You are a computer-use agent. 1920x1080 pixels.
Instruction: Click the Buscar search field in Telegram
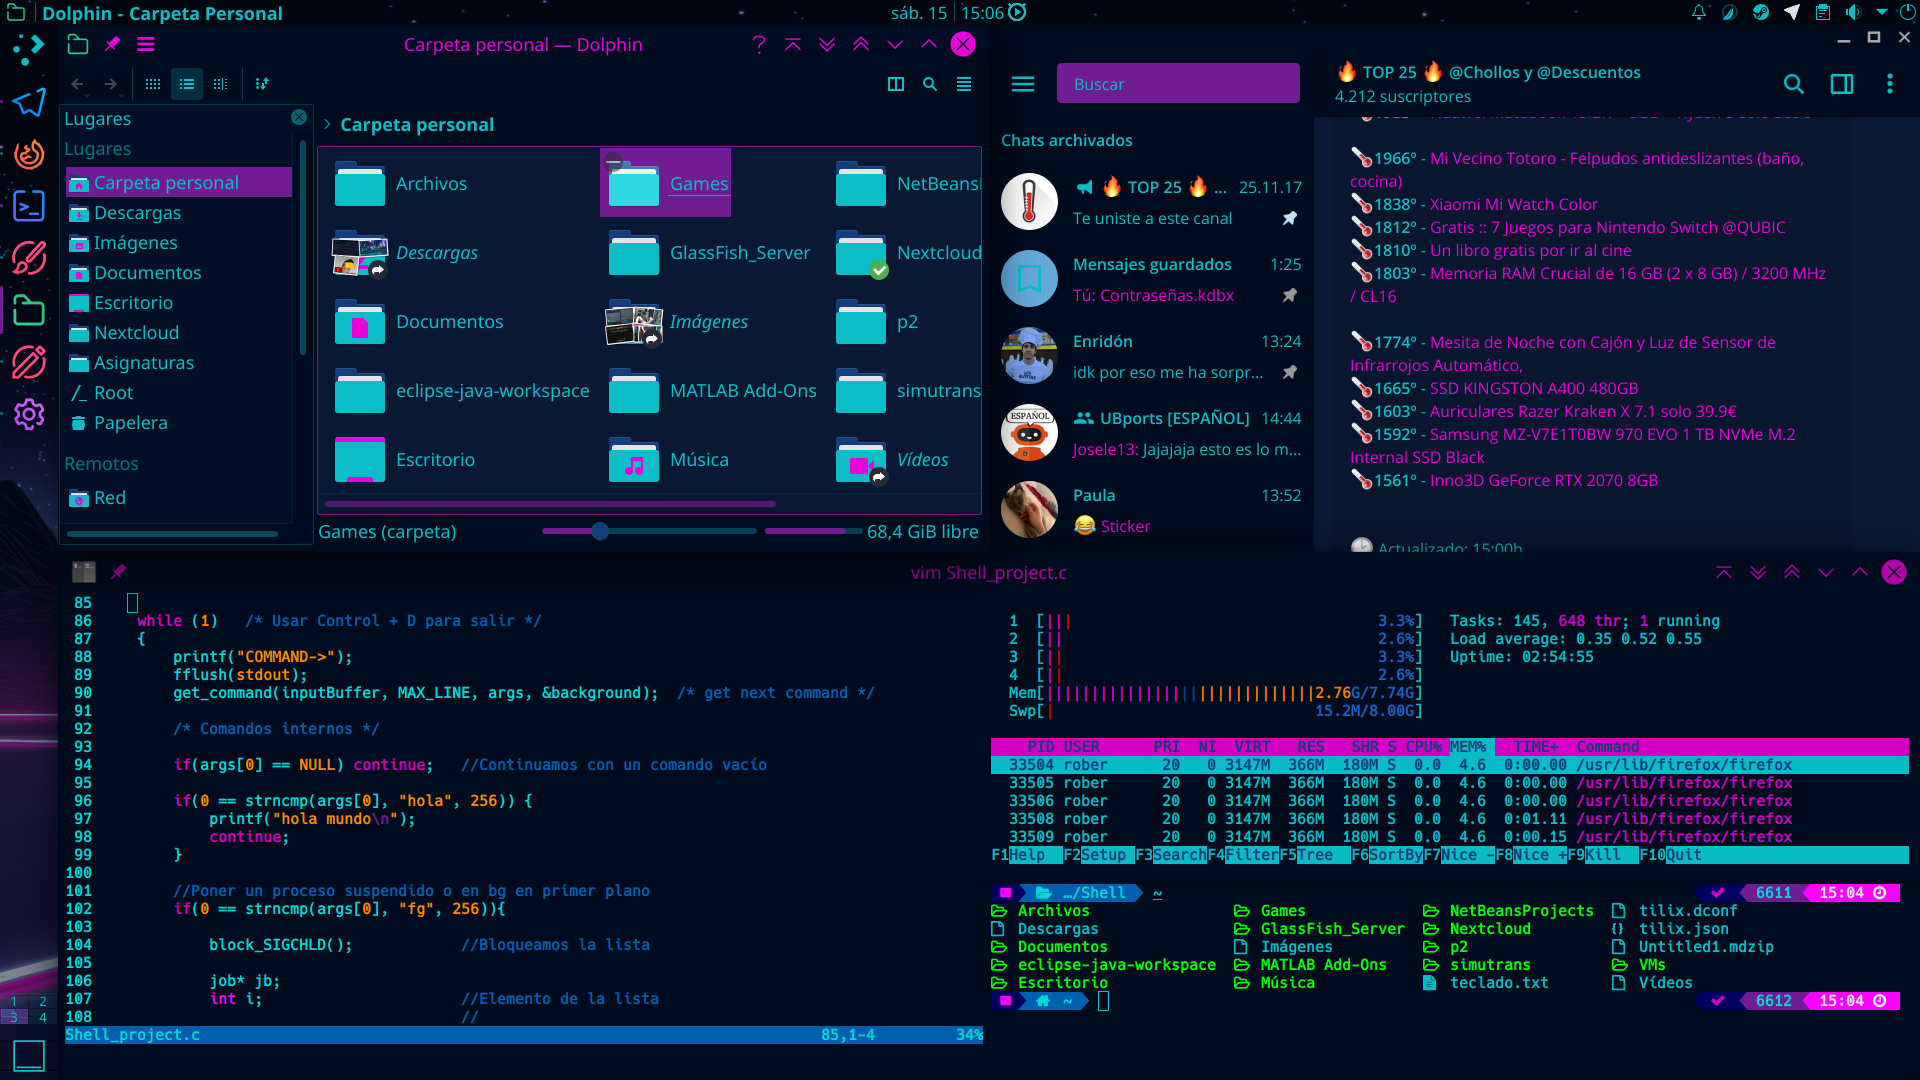click(x=1177, y=84)
